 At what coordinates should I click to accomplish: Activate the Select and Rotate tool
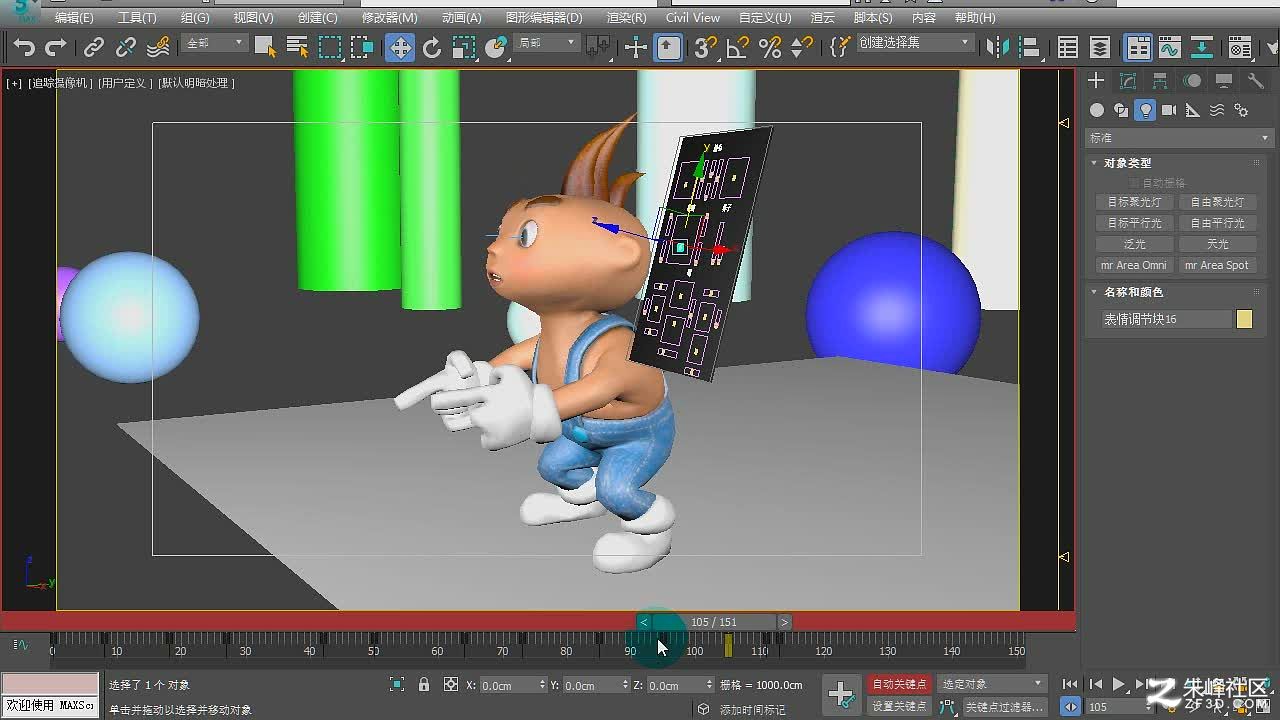click(x=432, y=47)
